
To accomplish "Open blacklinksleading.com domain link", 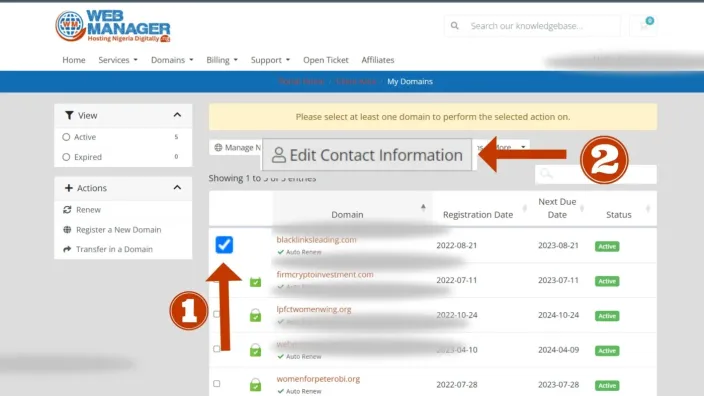I will [x=317, y=240].
